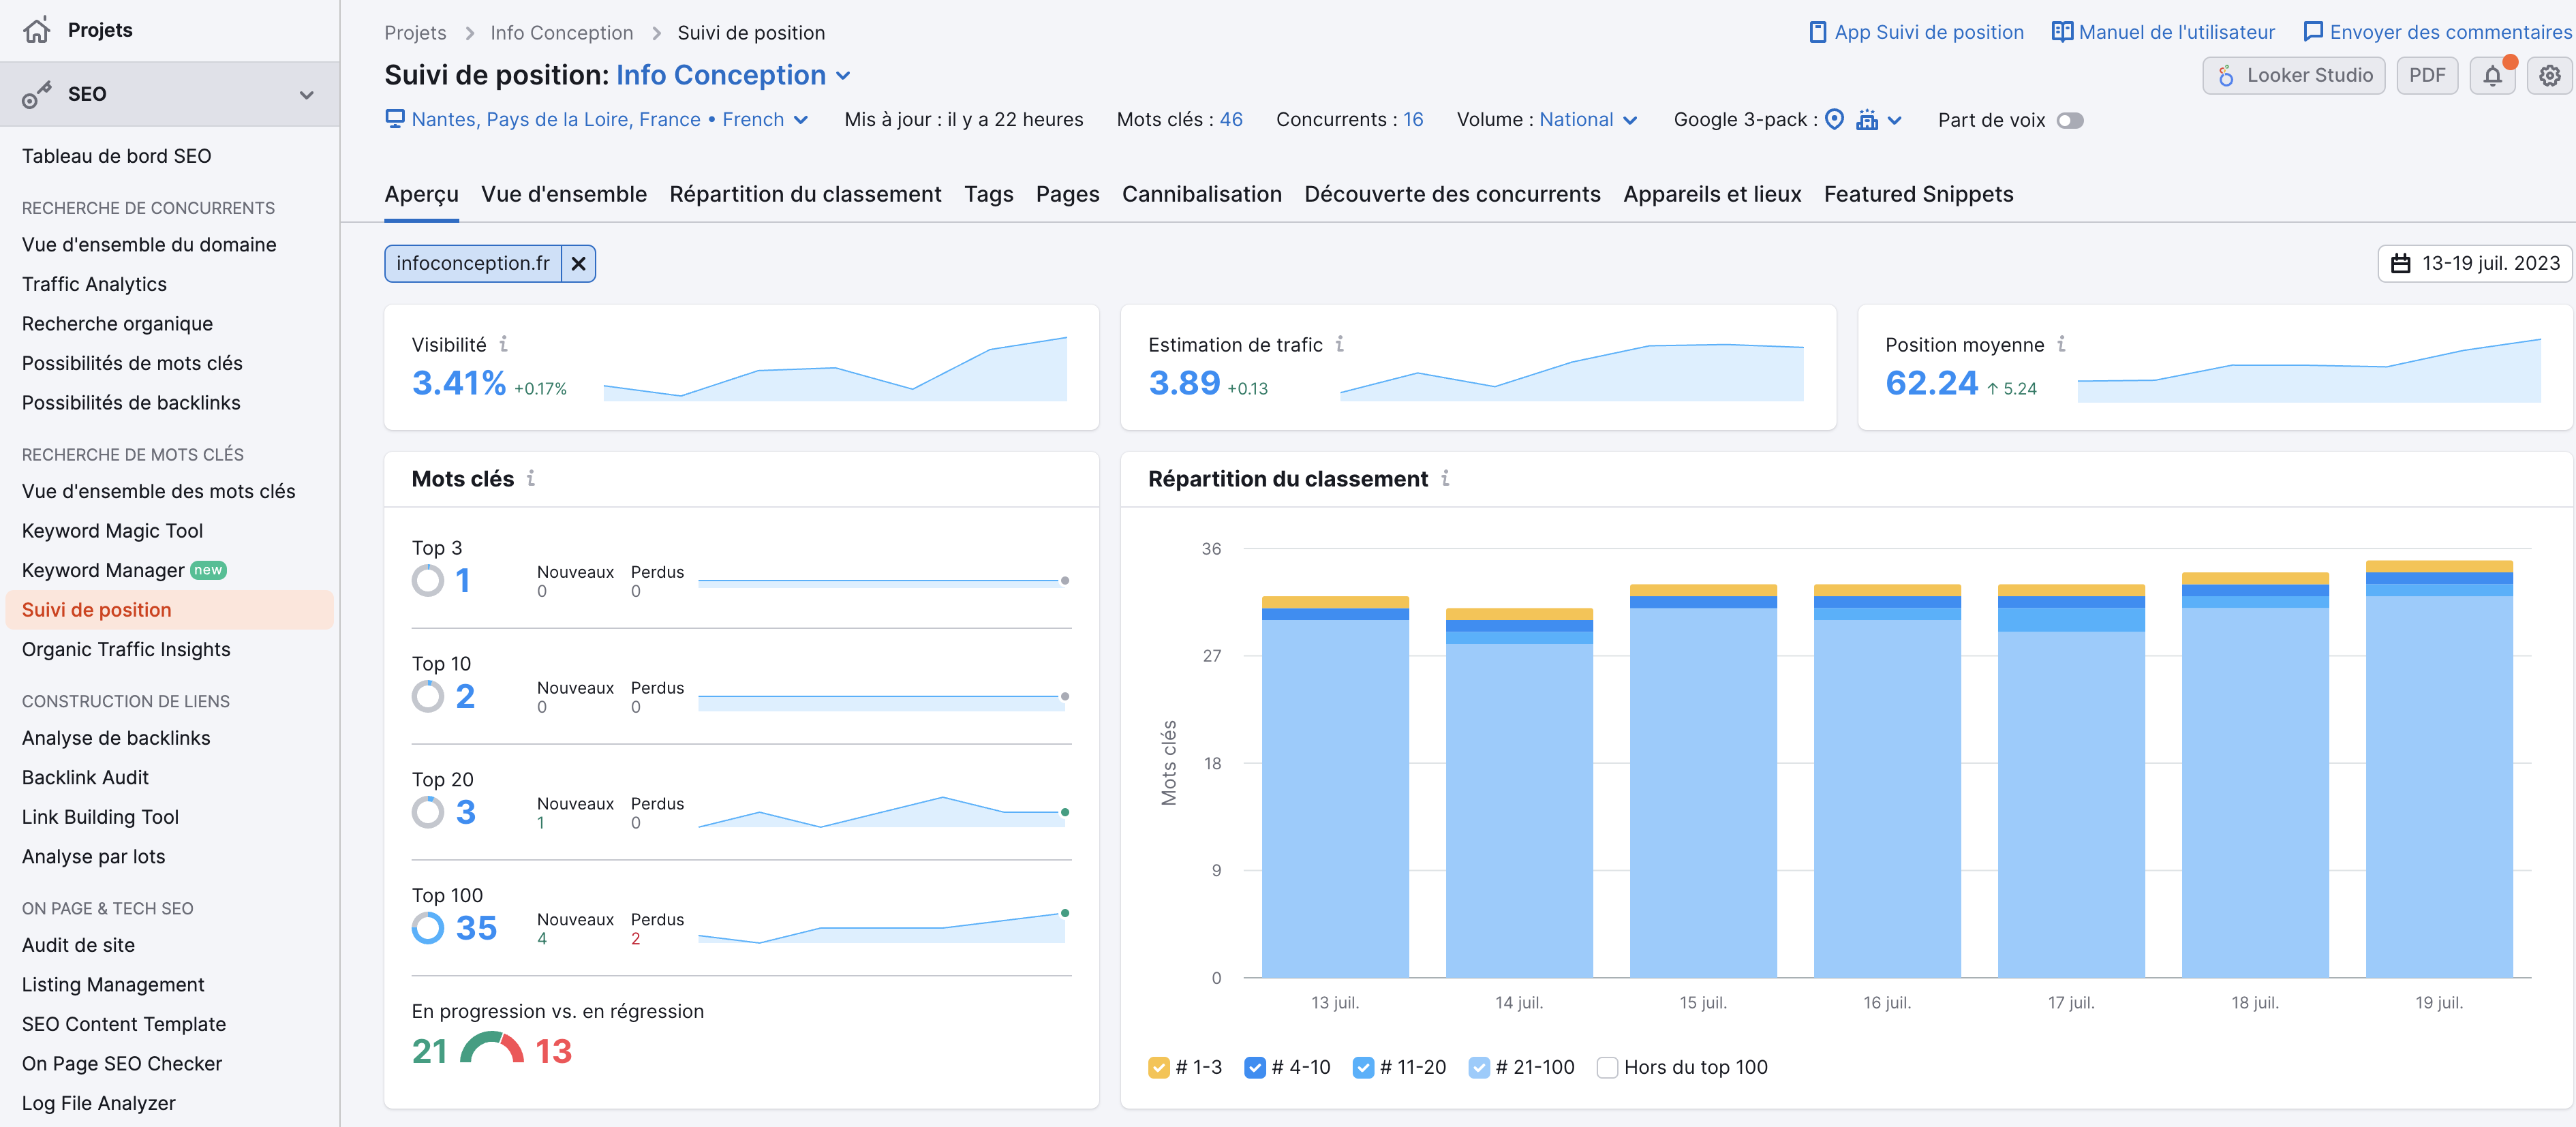The width and height of the screenshot is (2576, 1127).
Task: Open Info Conception breadcrumb link
Action: click(x=561, y=33)
